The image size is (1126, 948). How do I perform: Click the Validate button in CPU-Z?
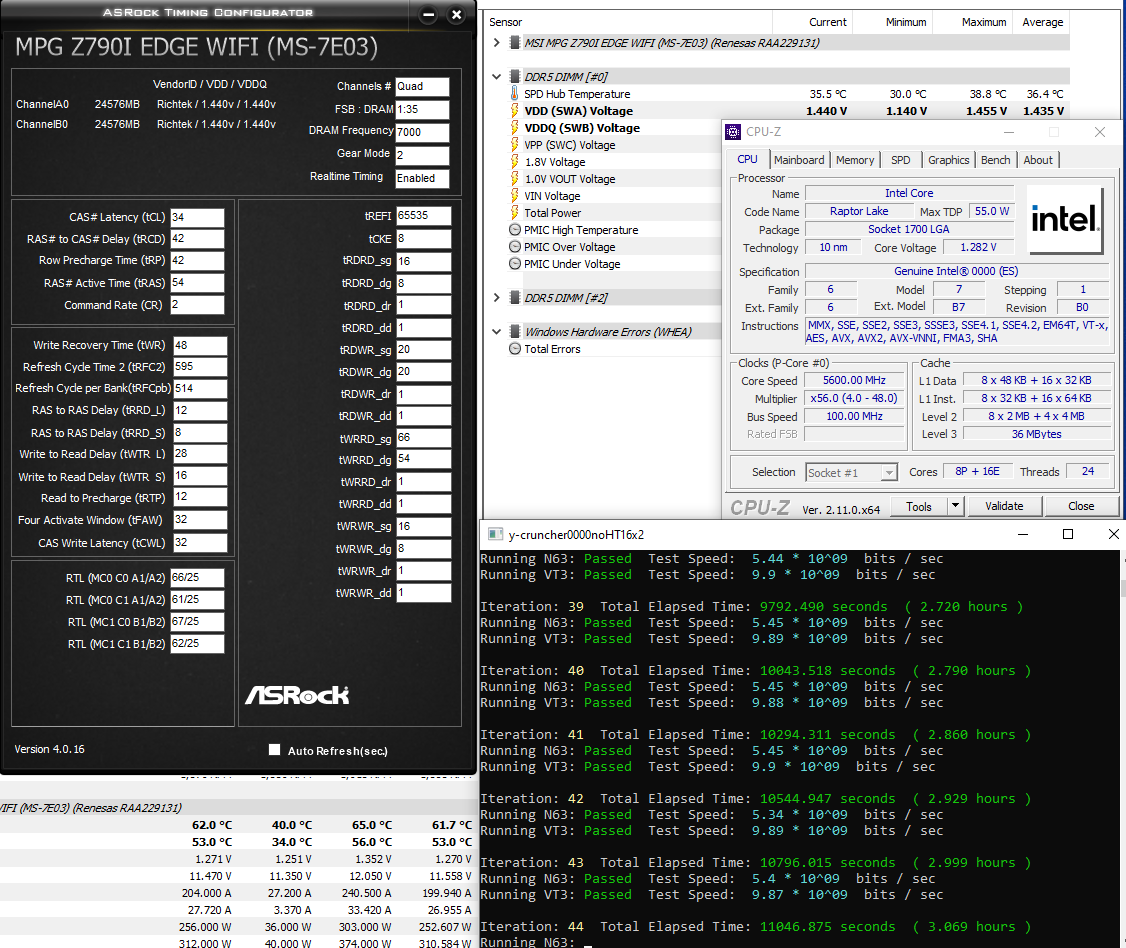pos(1004,506)
